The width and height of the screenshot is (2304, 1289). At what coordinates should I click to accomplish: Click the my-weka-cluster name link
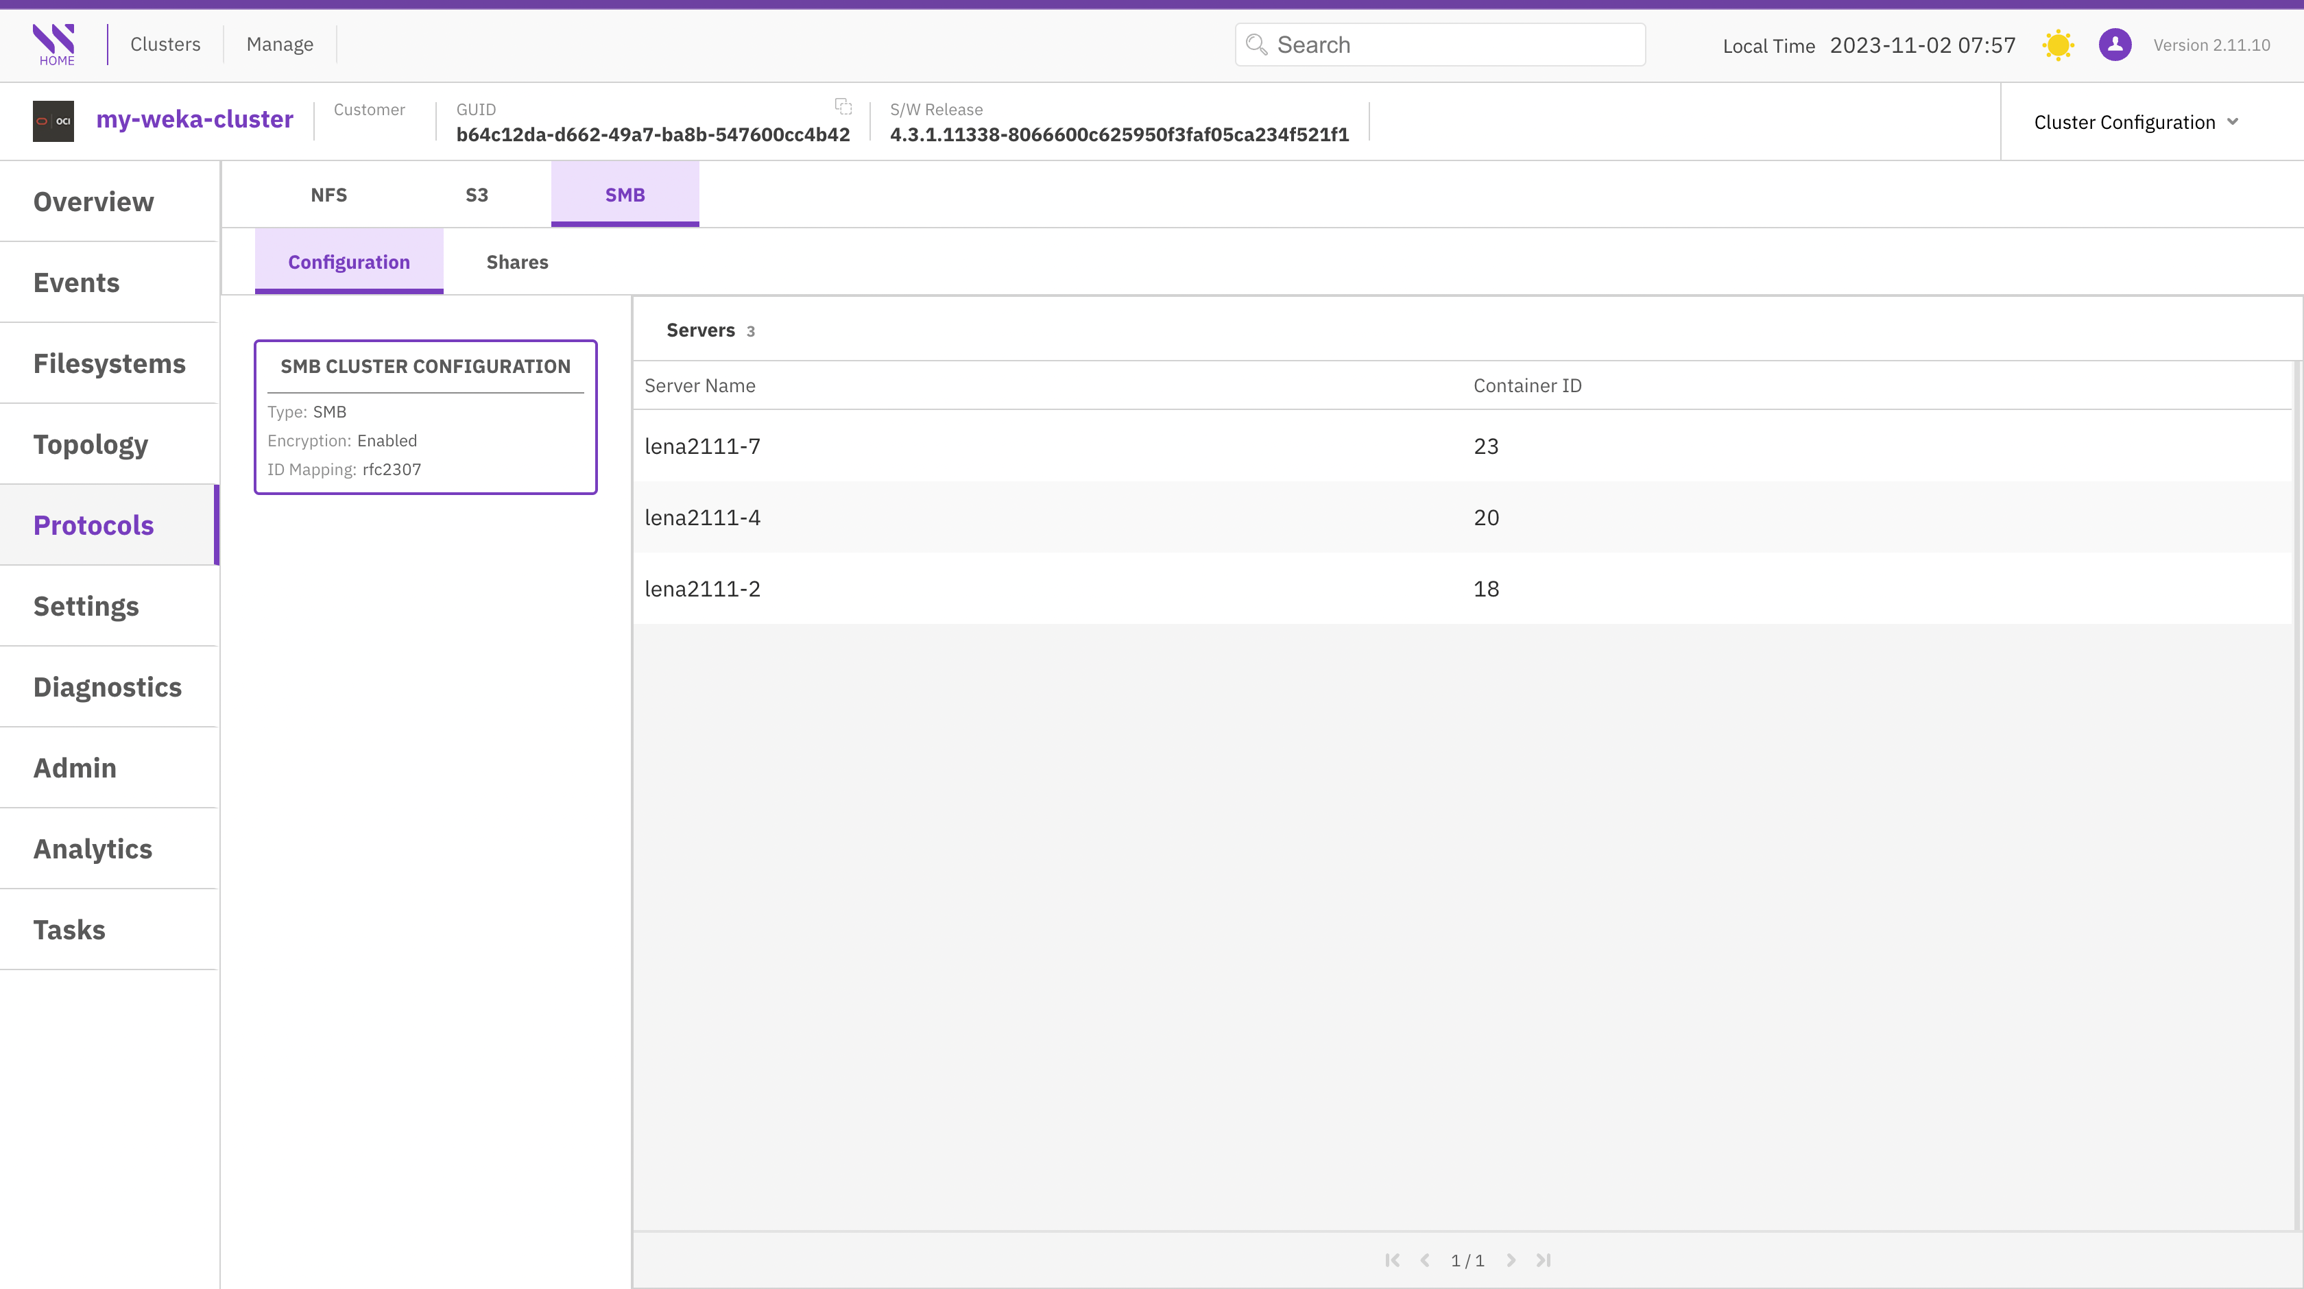pos(194,119)
